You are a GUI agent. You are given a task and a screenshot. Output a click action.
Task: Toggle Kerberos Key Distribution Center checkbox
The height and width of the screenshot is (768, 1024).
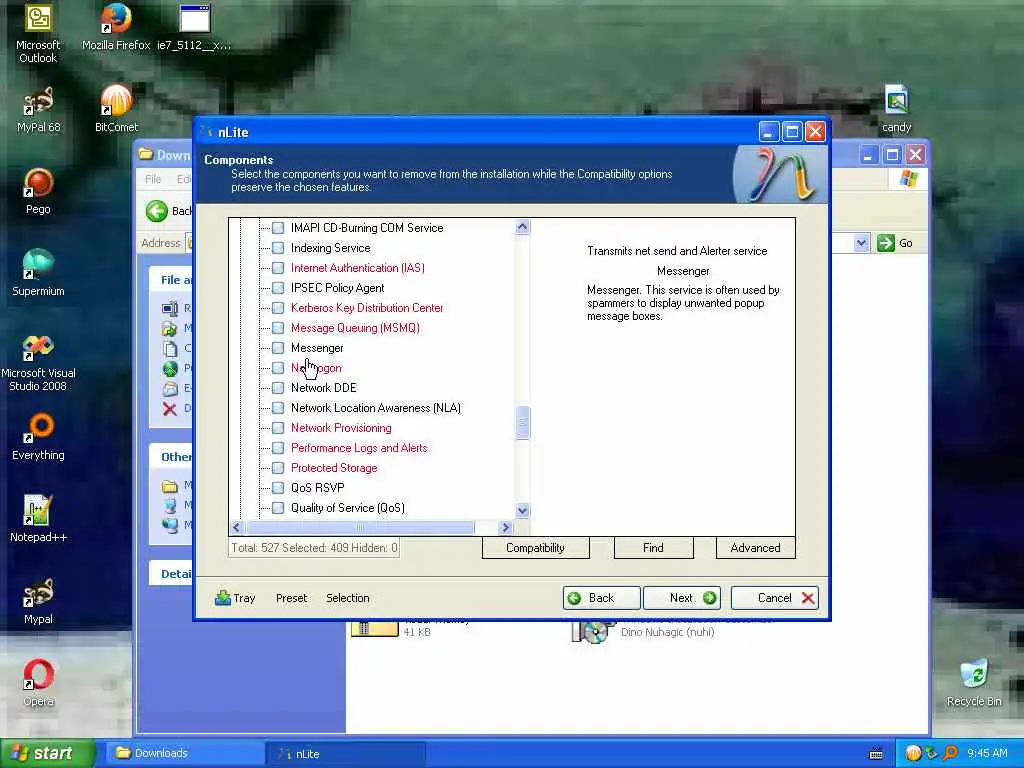click(x=278, y=308)
